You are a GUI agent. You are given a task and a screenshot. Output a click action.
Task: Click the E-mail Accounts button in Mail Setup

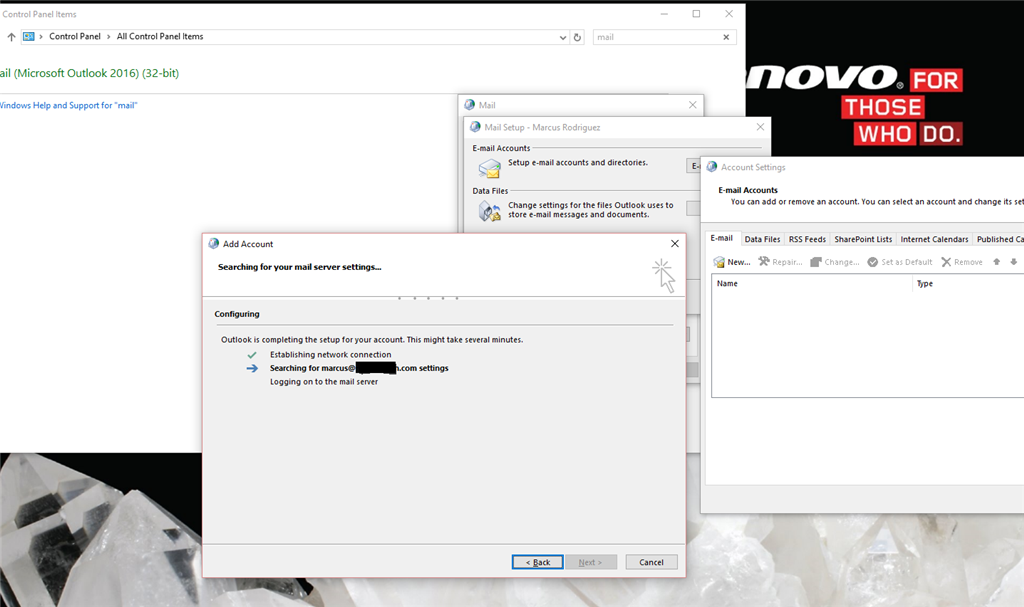point(693,166)
